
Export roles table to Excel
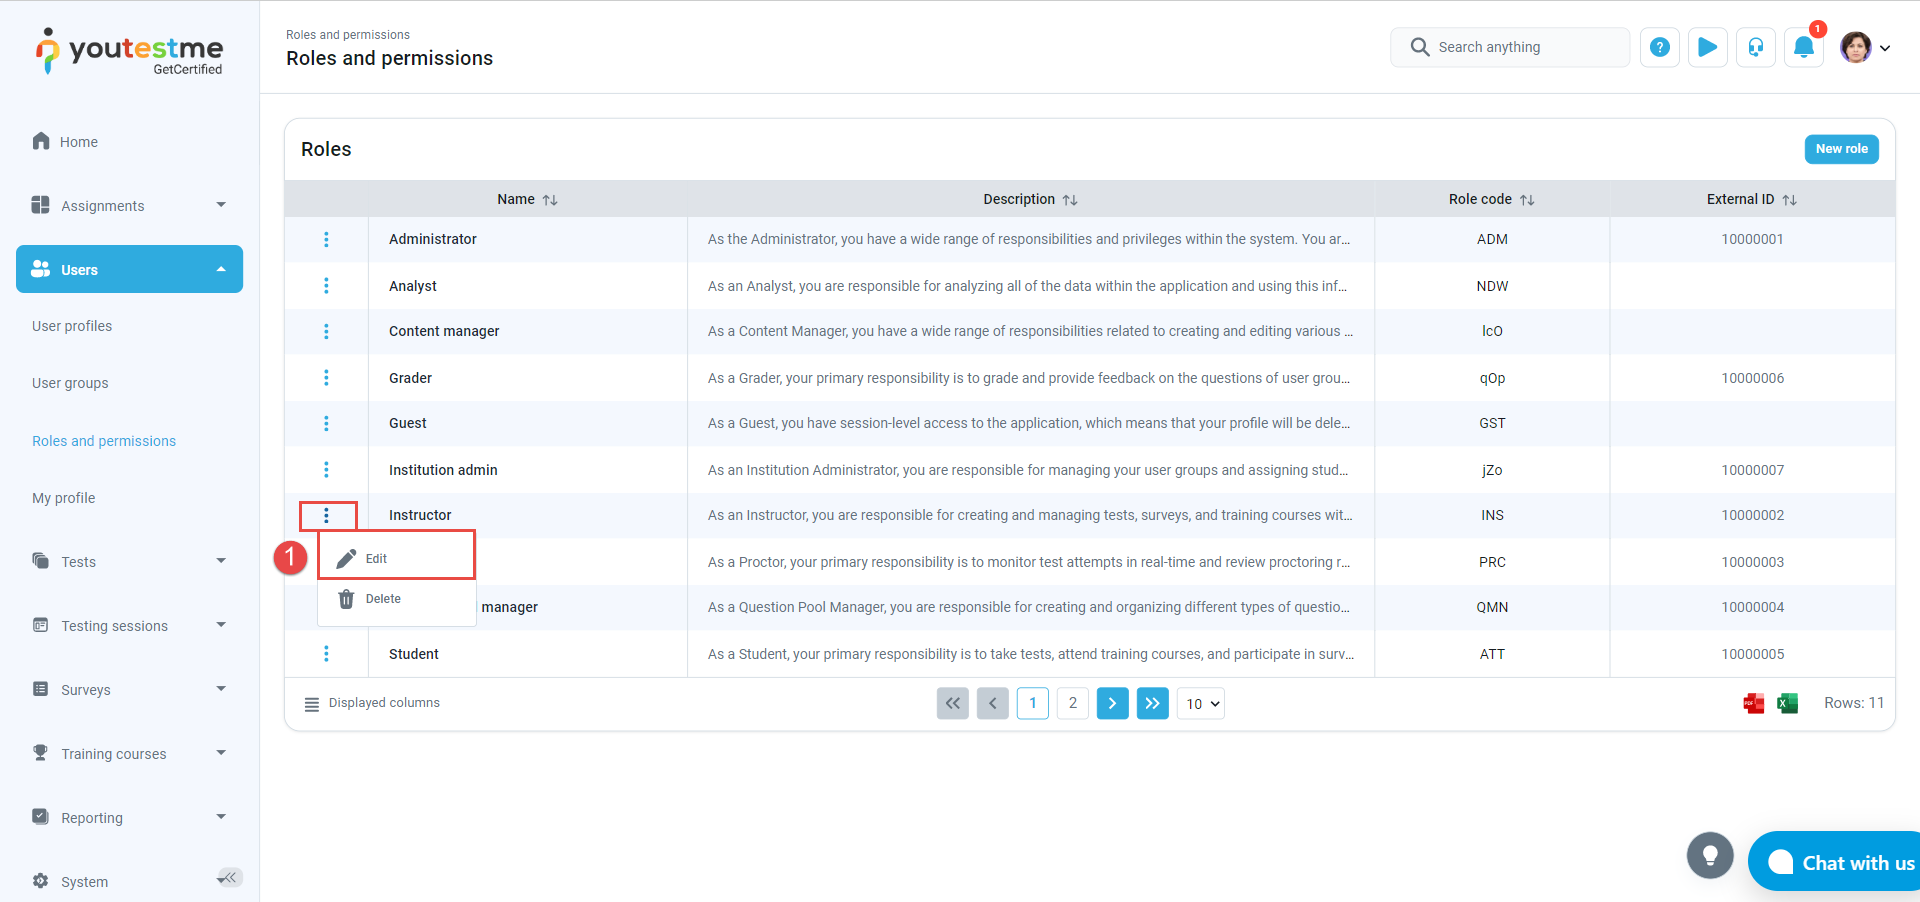click(x=1787, y=704)
